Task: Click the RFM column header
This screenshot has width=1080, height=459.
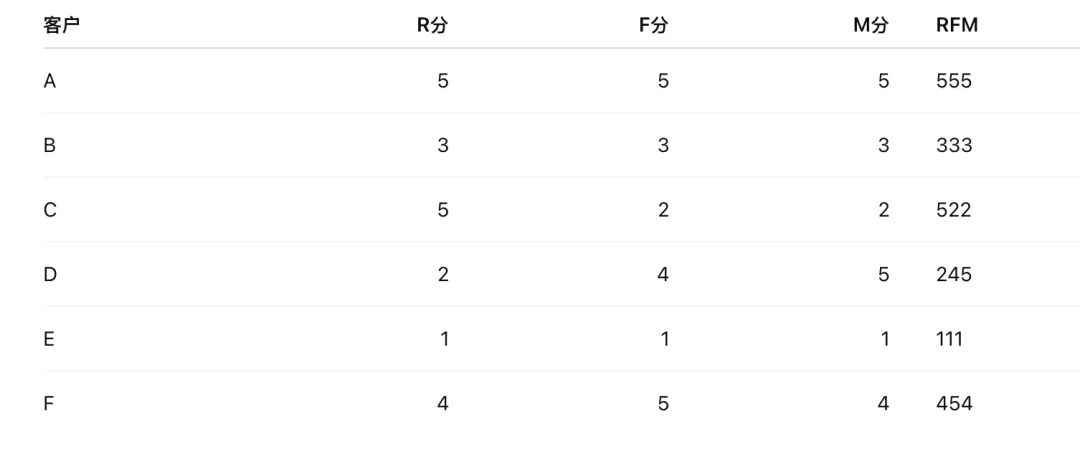Action: (957, 26)
